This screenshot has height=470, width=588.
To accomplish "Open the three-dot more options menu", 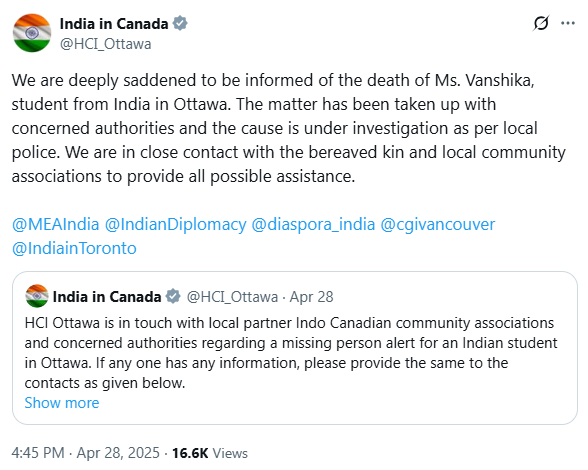I will 568,23.
